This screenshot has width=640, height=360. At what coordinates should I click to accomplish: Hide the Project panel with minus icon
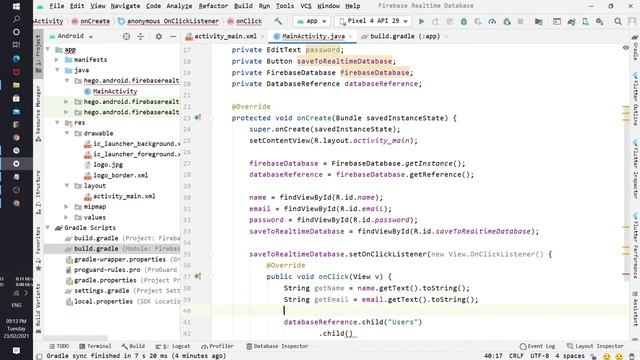(173, 36)
